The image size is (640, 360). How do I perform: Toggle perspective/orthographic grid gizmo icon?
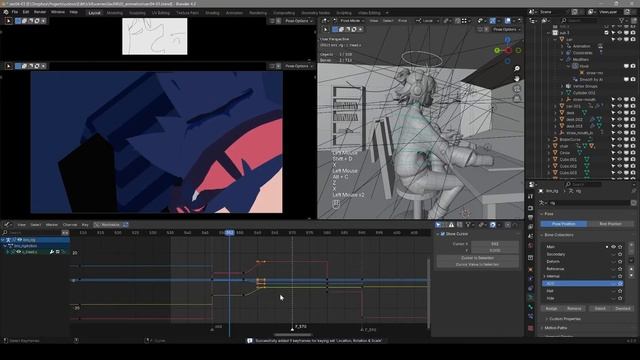pyautogui.click(x=517, y=98)
